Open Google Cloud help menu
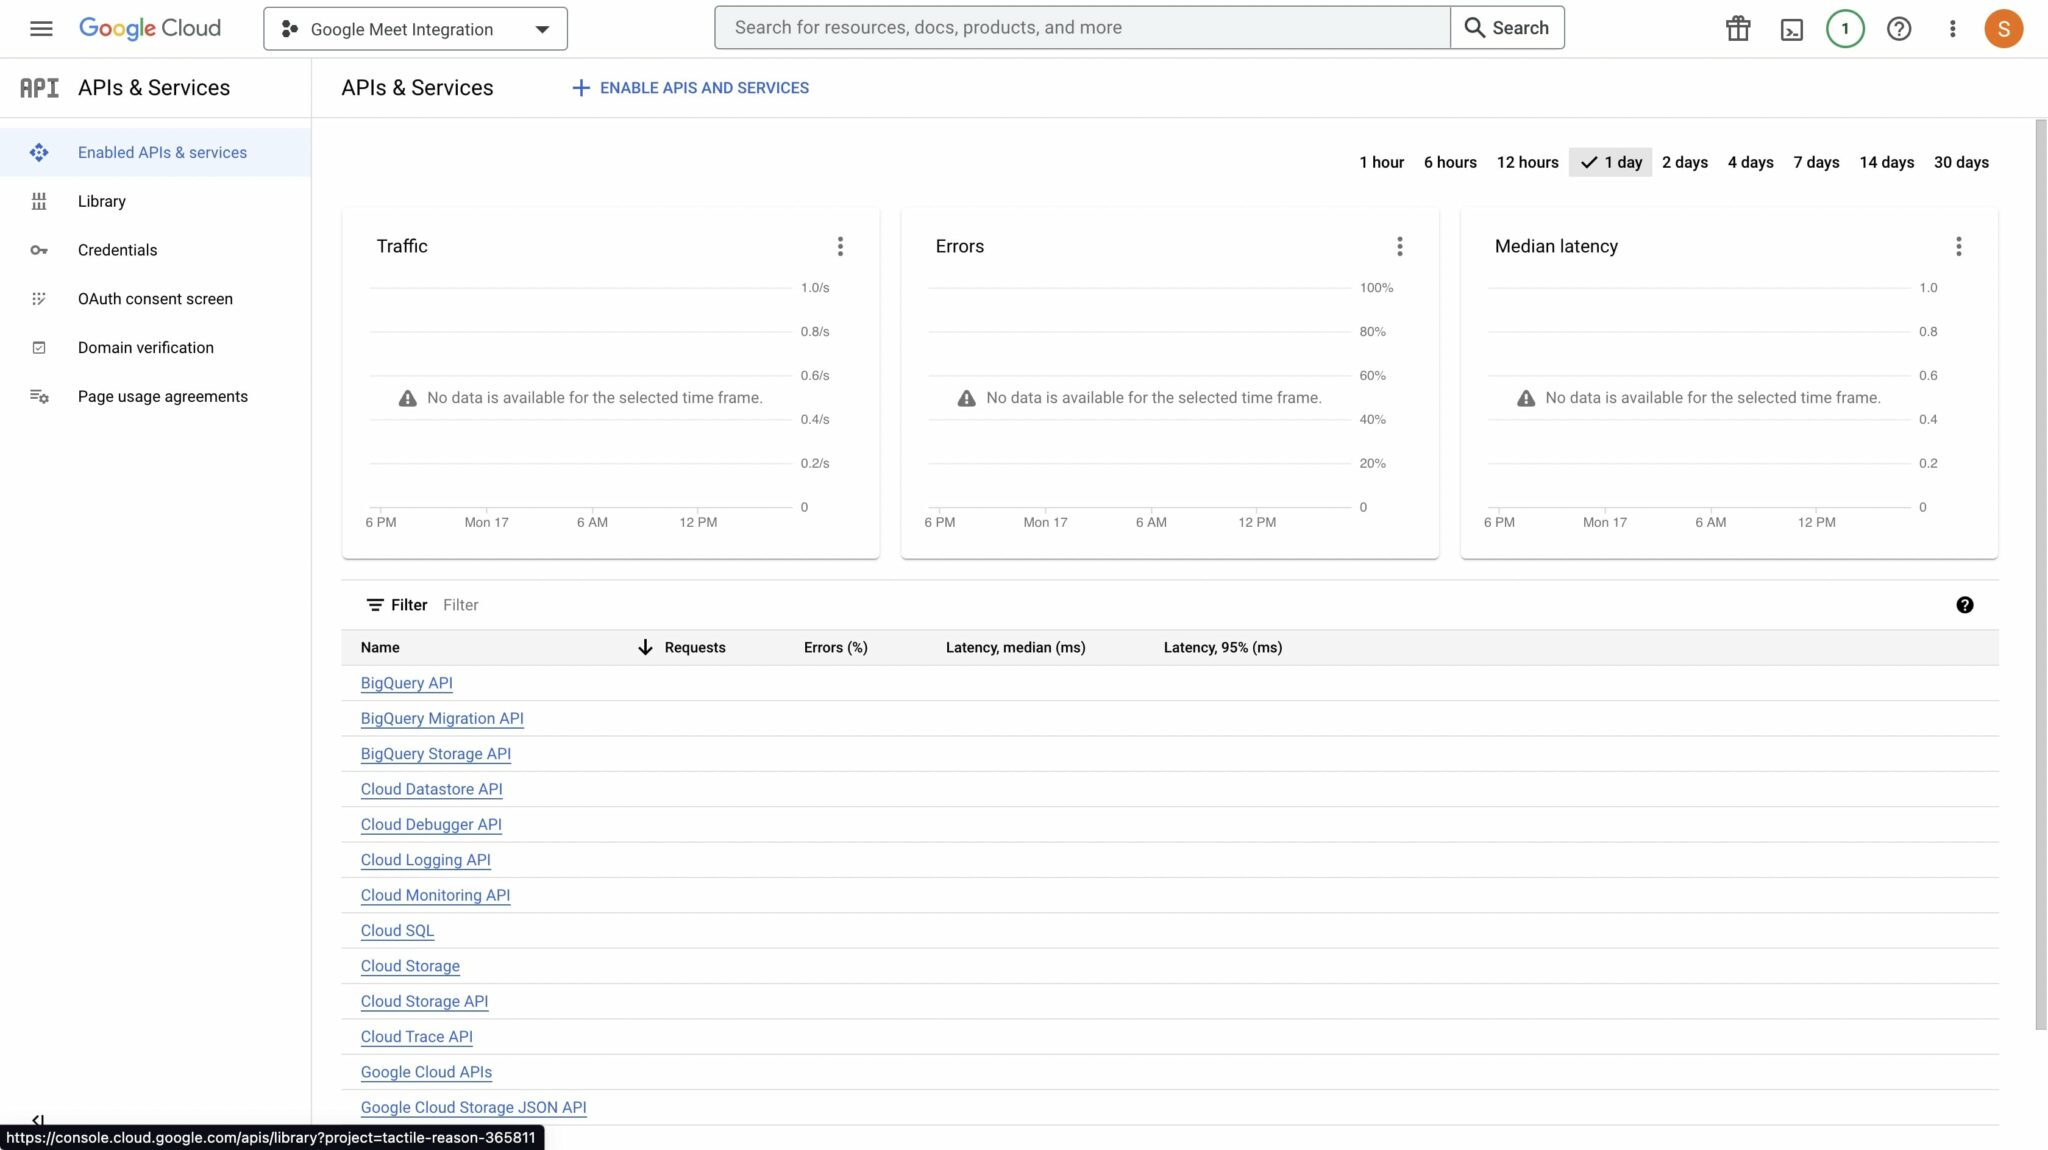The width and height of the screenshot is (2048, 1150). coord(1898,28)
